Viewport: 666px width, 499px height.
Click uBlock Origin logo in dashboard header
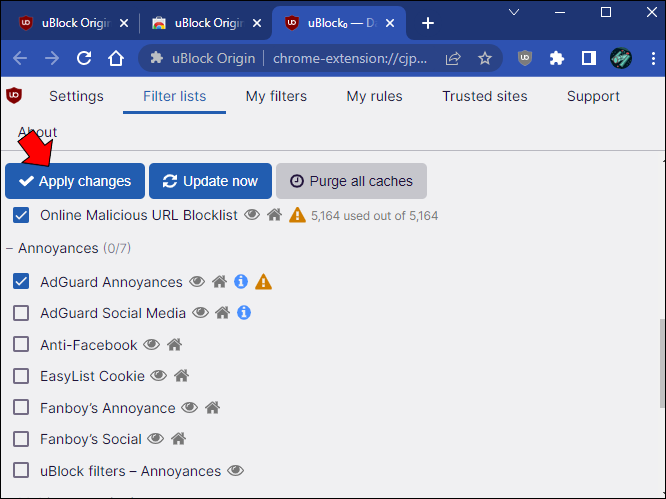pyautogui.click(x=14, y=95)
